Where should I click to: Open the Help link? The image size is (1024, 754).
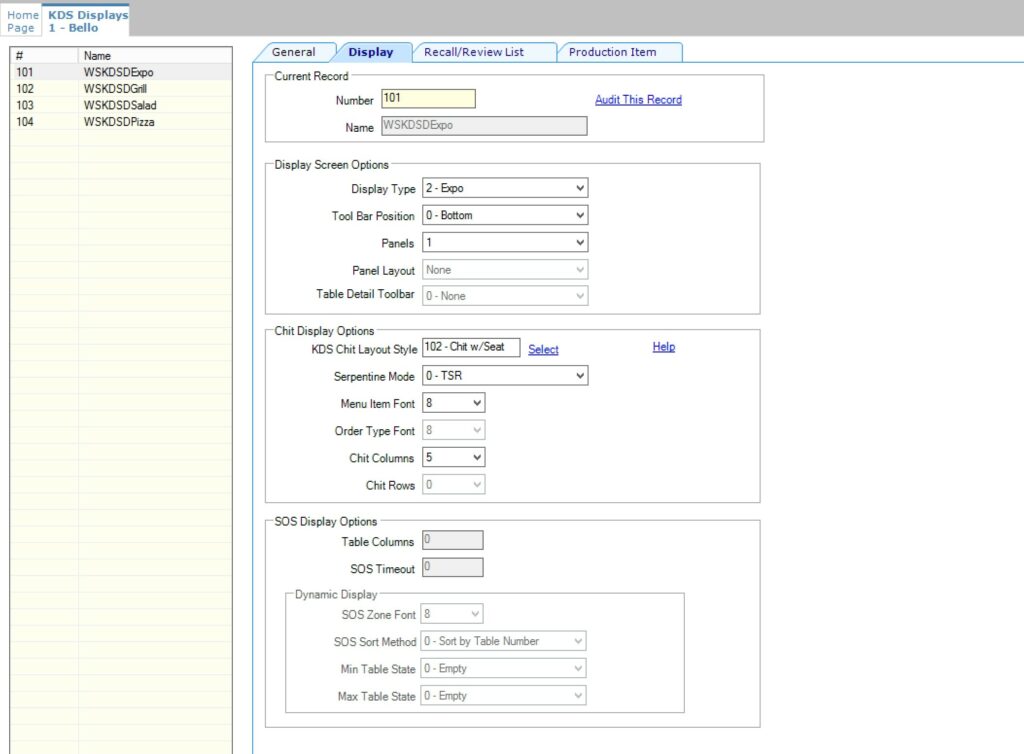pyautogui.click(x=664, y=347)
